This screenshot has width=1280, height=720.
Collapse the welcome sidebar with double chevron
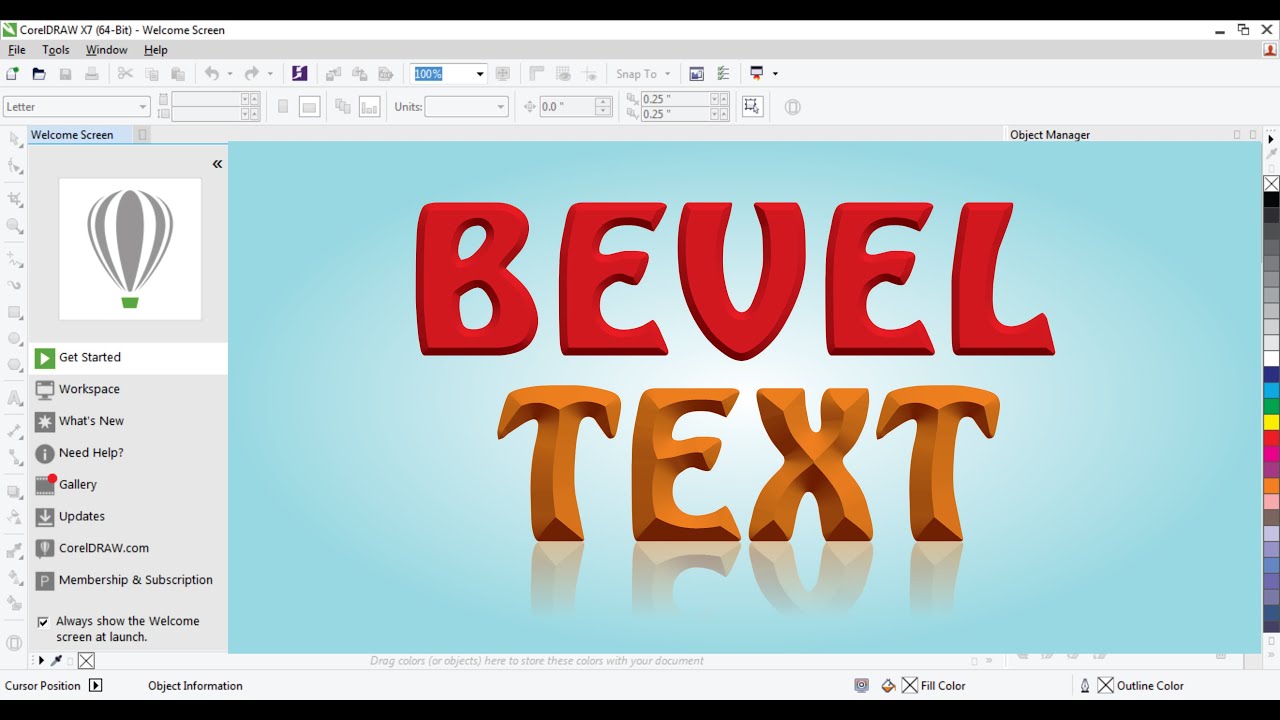217,164
